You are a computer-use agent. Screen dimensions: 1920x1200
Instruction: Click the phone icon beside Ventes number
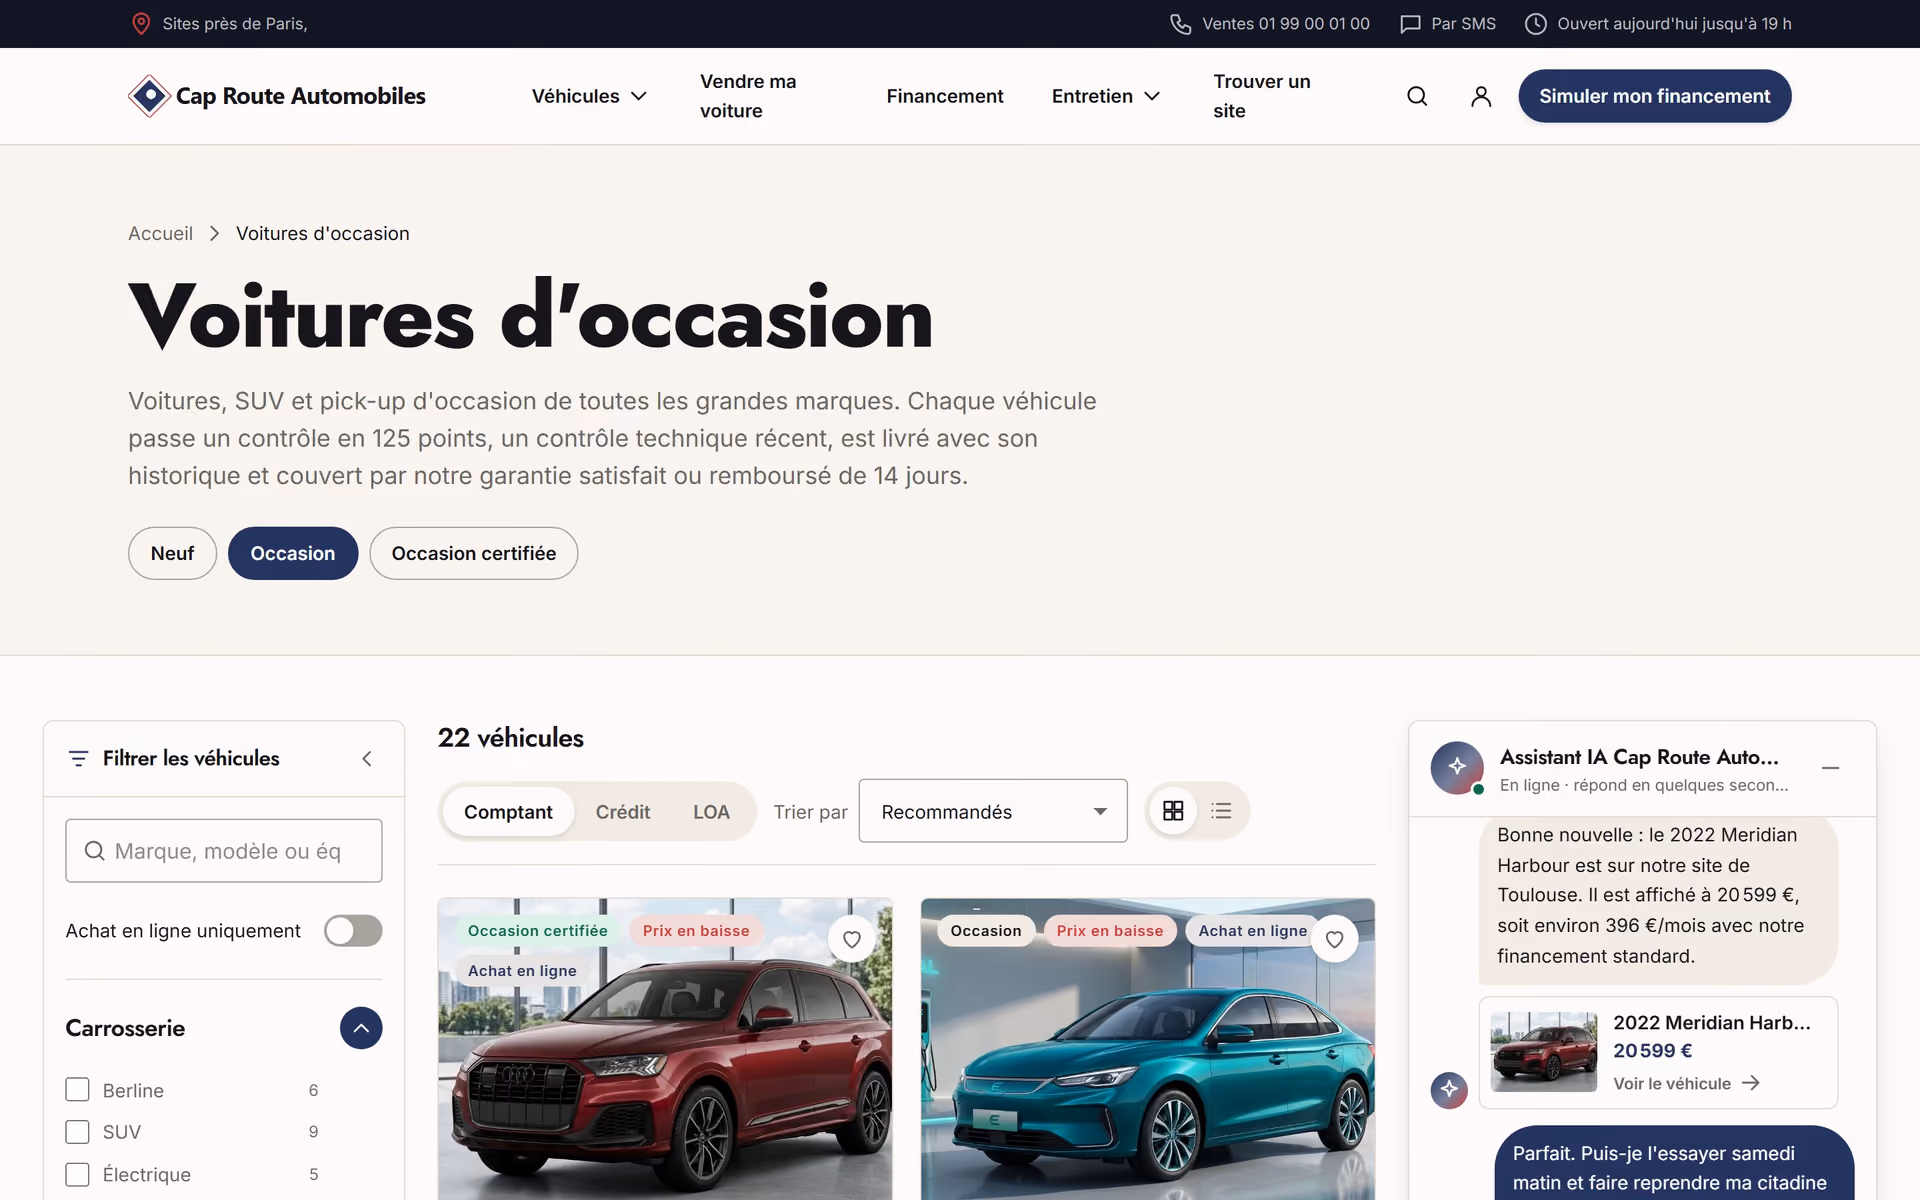[x=1180, y=24]
